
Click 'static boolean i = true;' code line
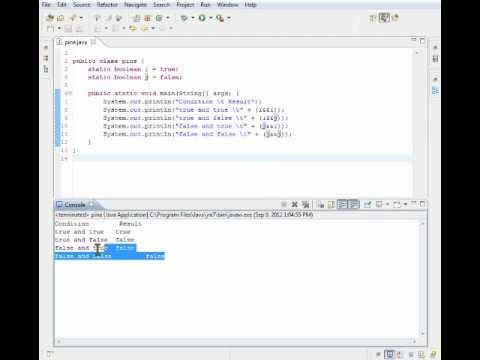coord(133,69)
